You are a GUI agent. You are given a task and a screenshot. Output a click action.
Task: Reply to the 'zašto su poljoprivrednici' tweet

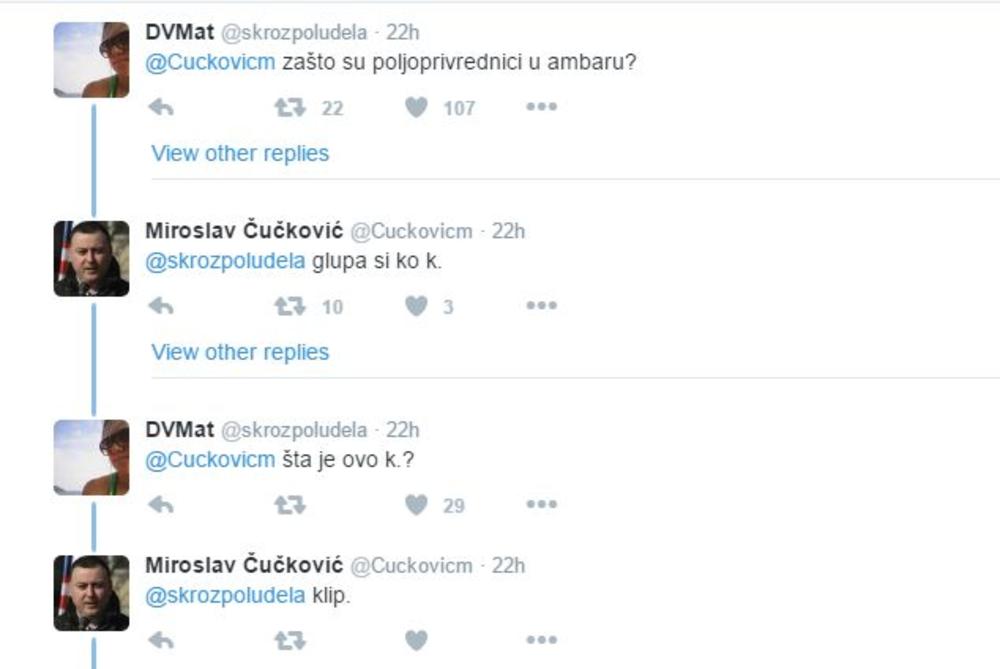pyautogui.click(x=161, y=107)
